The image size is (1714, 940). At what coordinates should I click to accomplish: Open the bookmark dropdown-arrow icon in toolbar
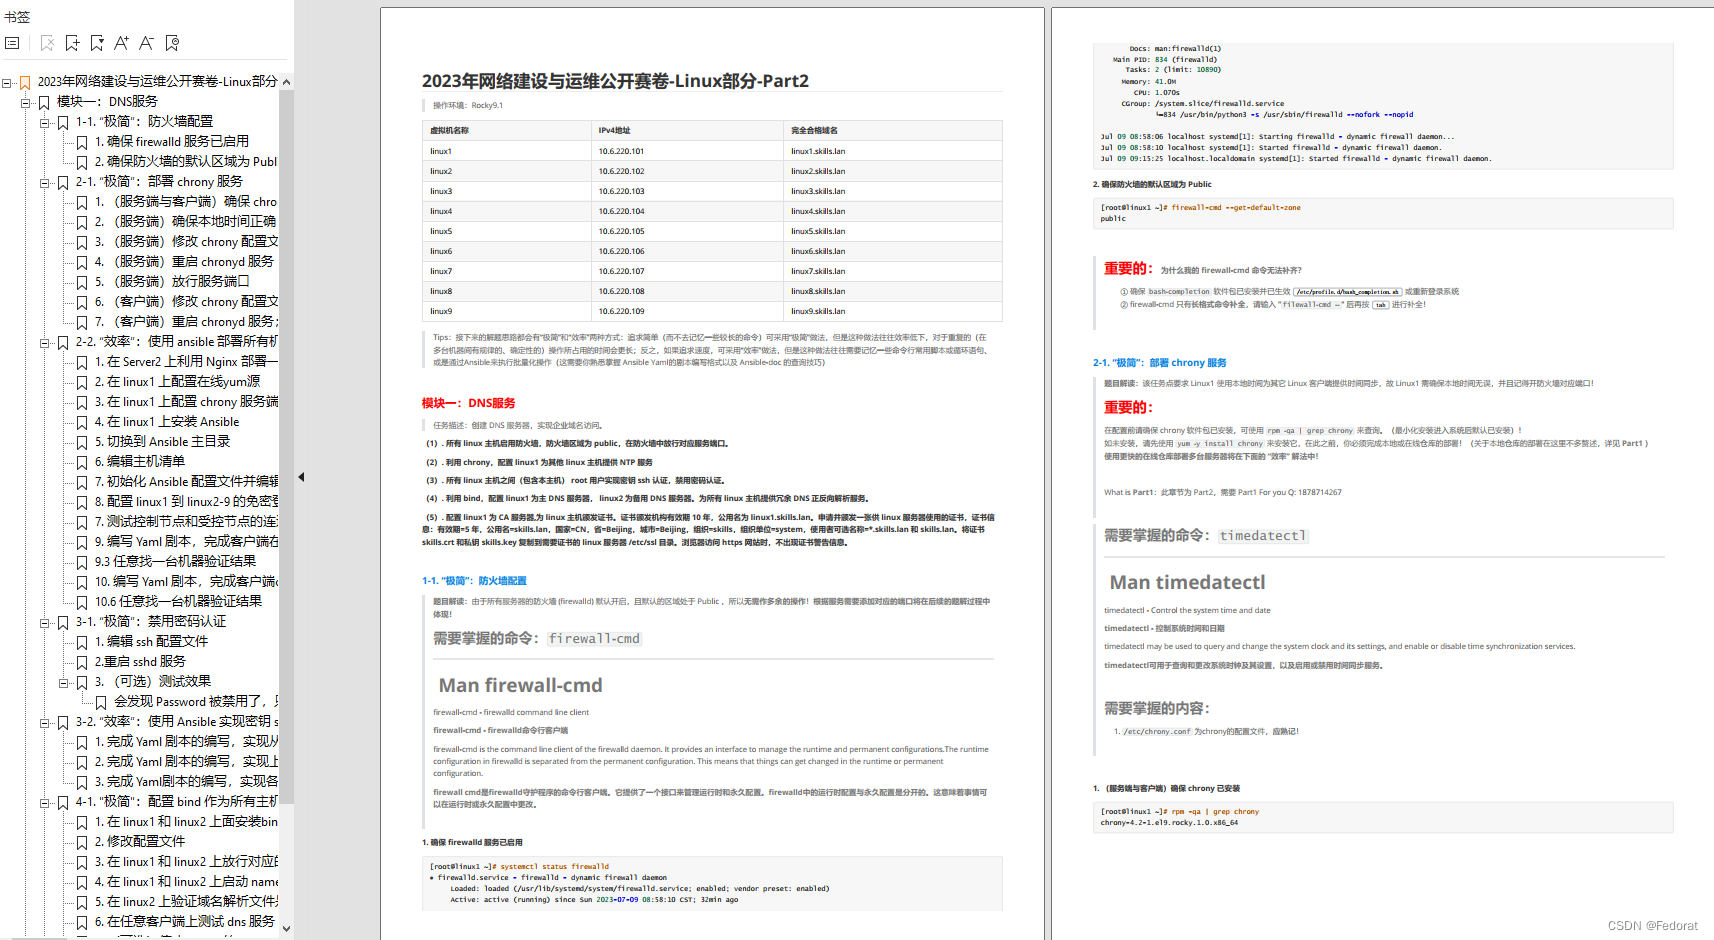coord(97,43)
